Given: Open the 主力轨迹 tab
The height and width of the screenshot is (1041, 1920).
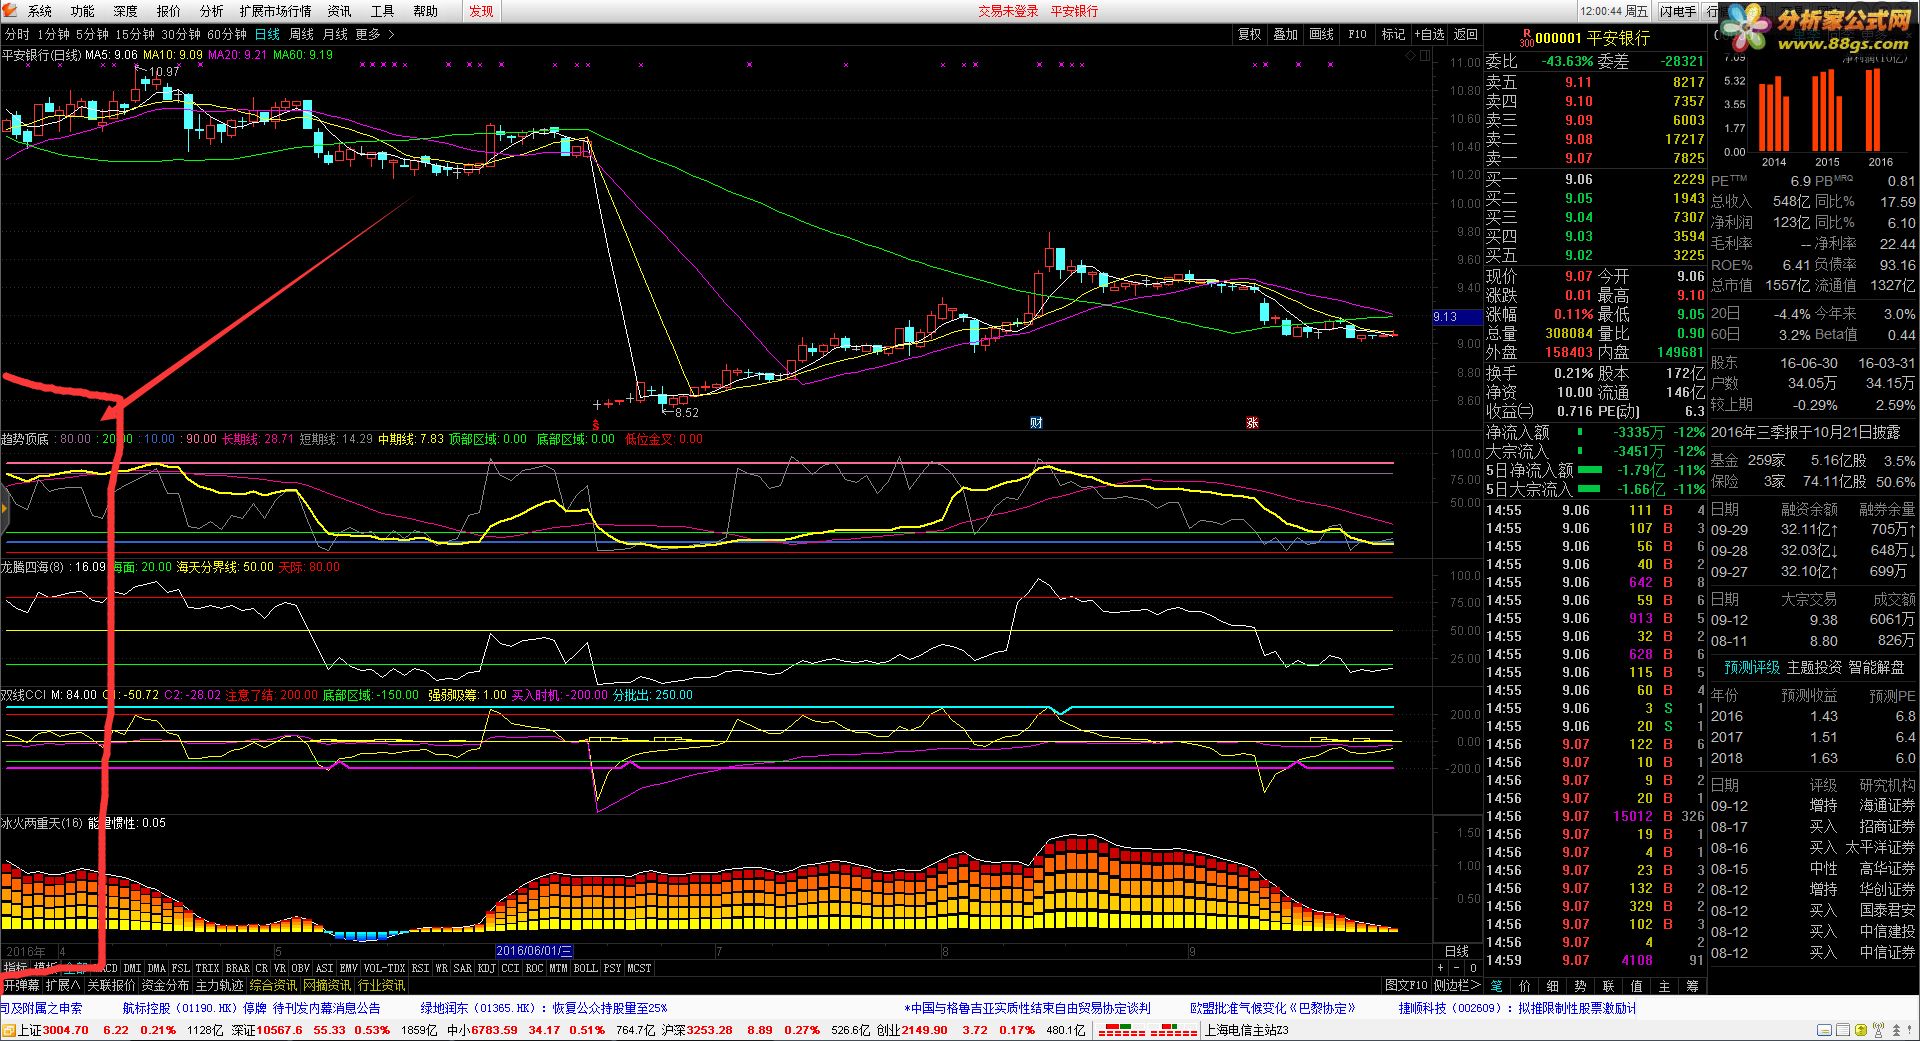Looking at the screenshot, I should pos(219,985).
